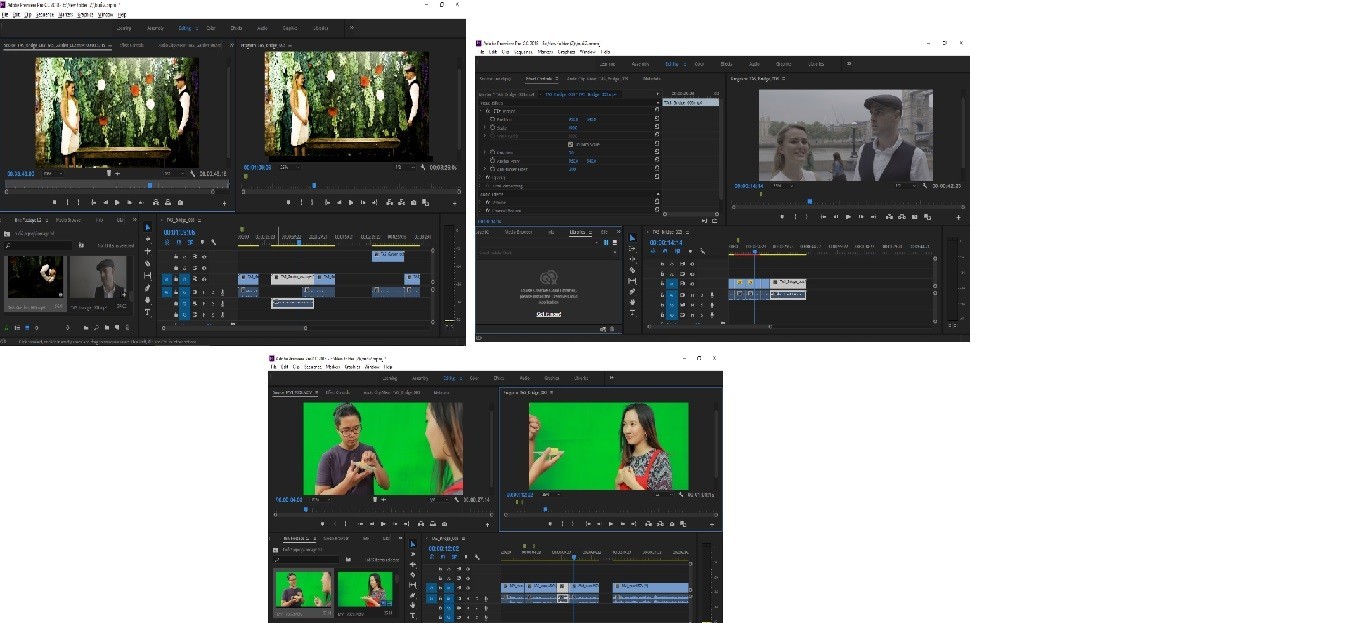Open timeline wrench settings in the green-screen window

pyautogui.click(x=477, y=558)
